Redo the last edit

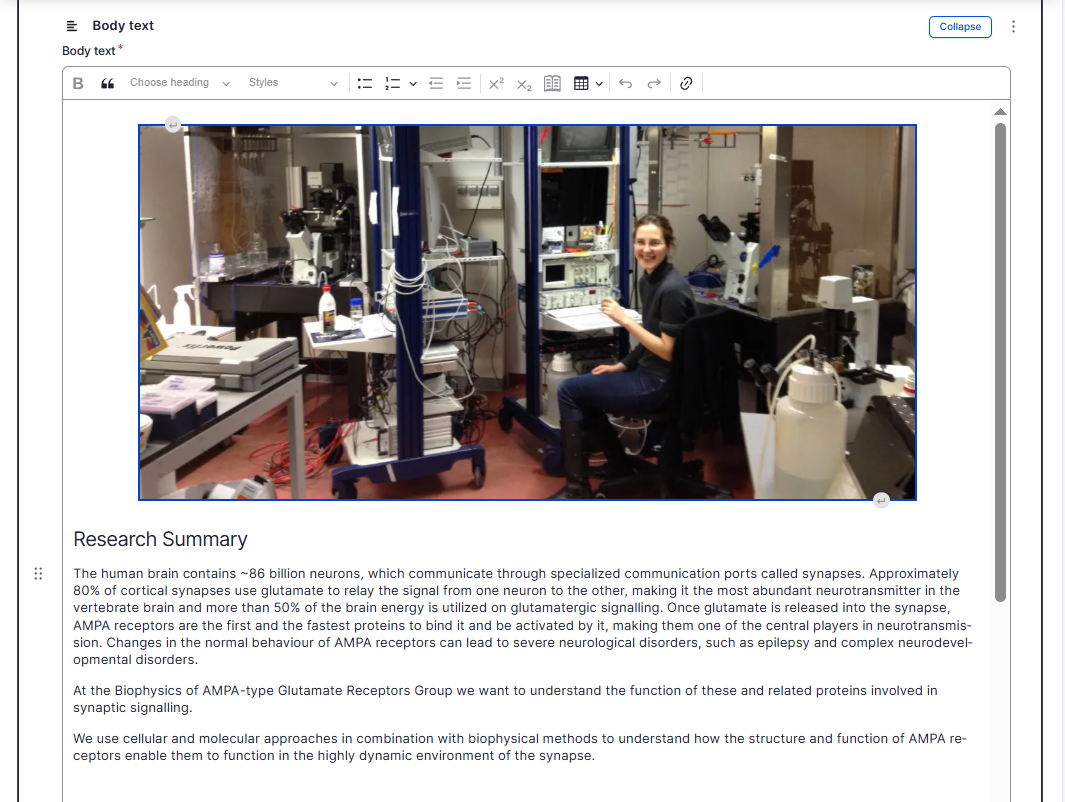coord(653,83)
